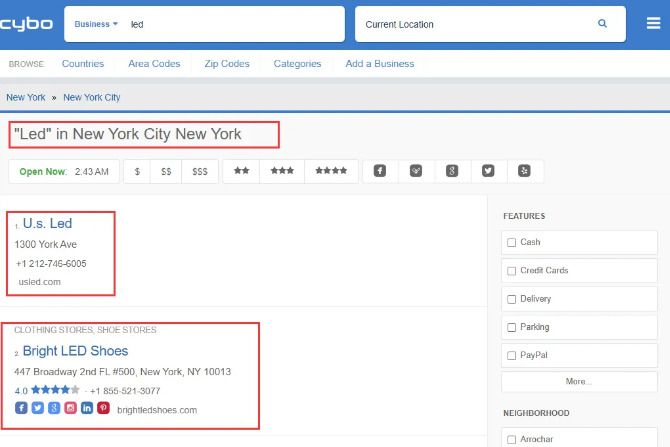Open Bright LED Shoes Instagram icon
The height and width of the screenshot is (447, 670).
click(70, 409)
